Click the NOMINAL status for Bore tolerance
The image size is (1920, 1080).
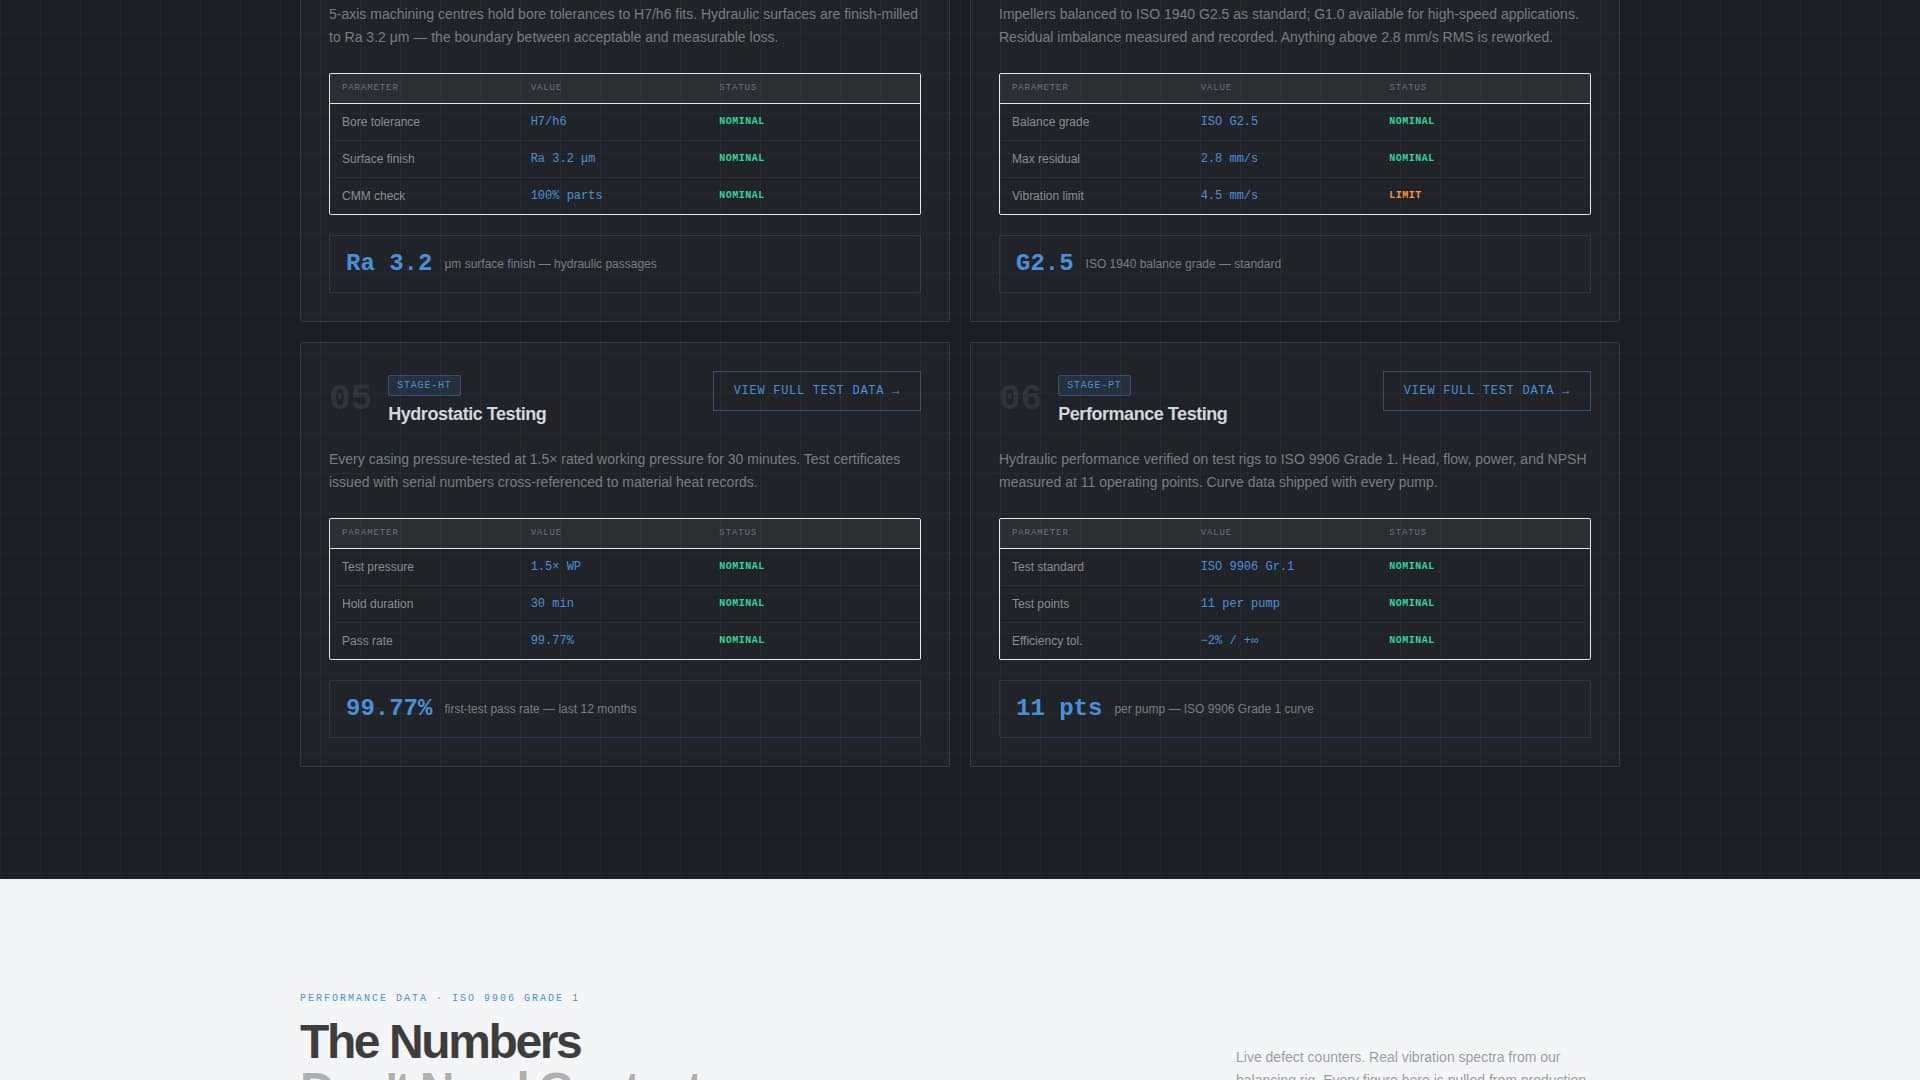tap(741, 121)
